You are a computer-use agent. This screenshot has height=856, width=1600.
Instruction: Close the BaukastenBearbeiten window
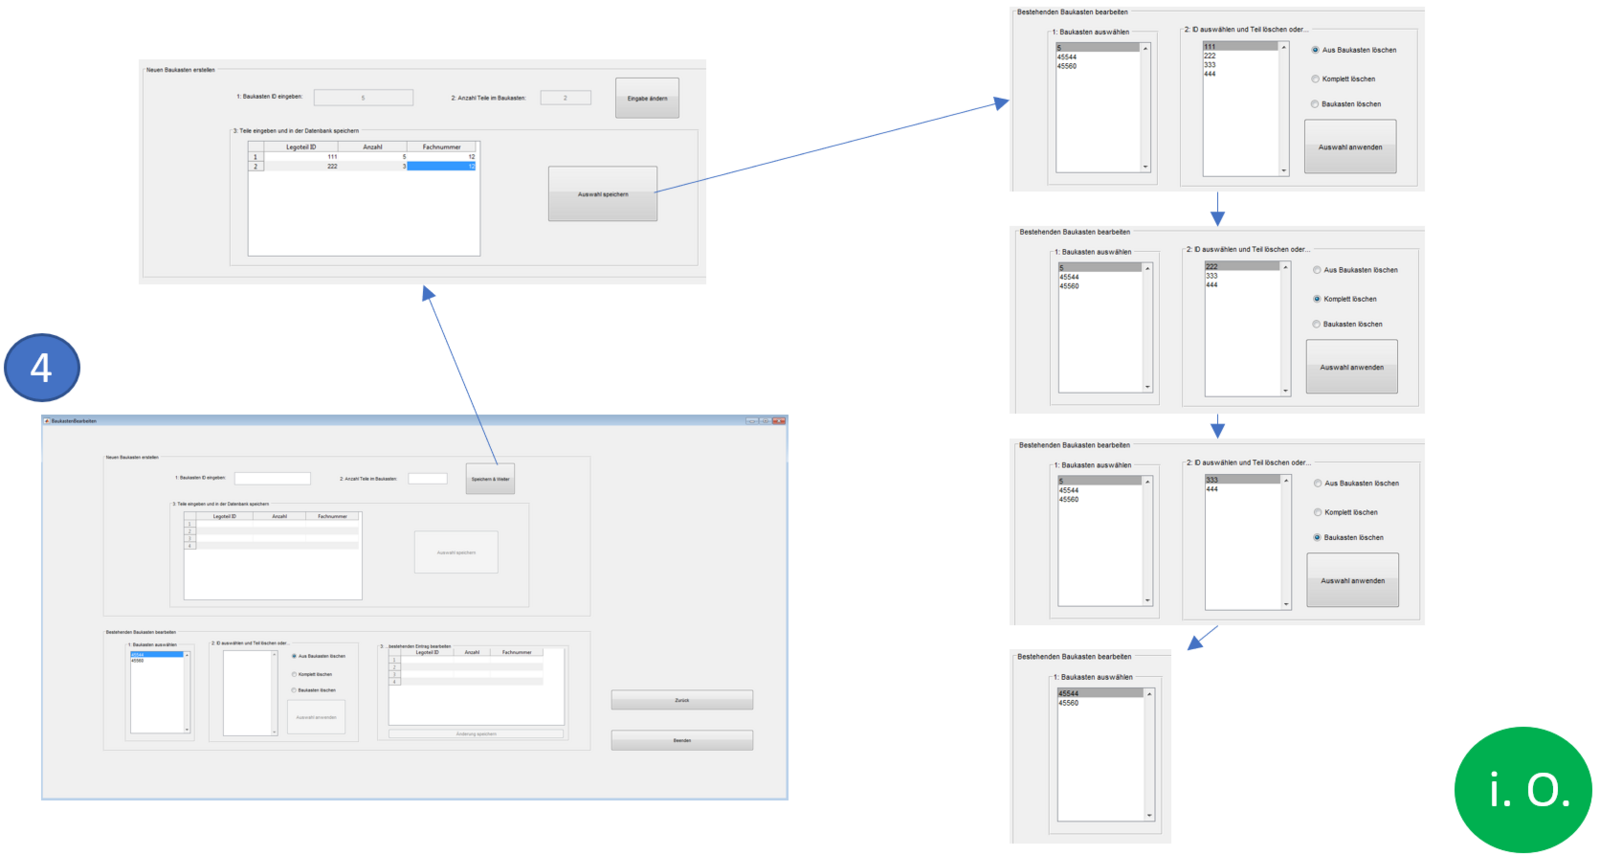tap(778, 421)
